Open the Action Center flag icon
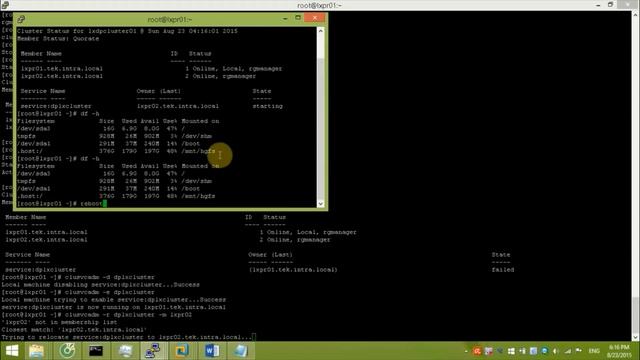The height and width of the screenshot is (360, 640). [x=579, y=351]
